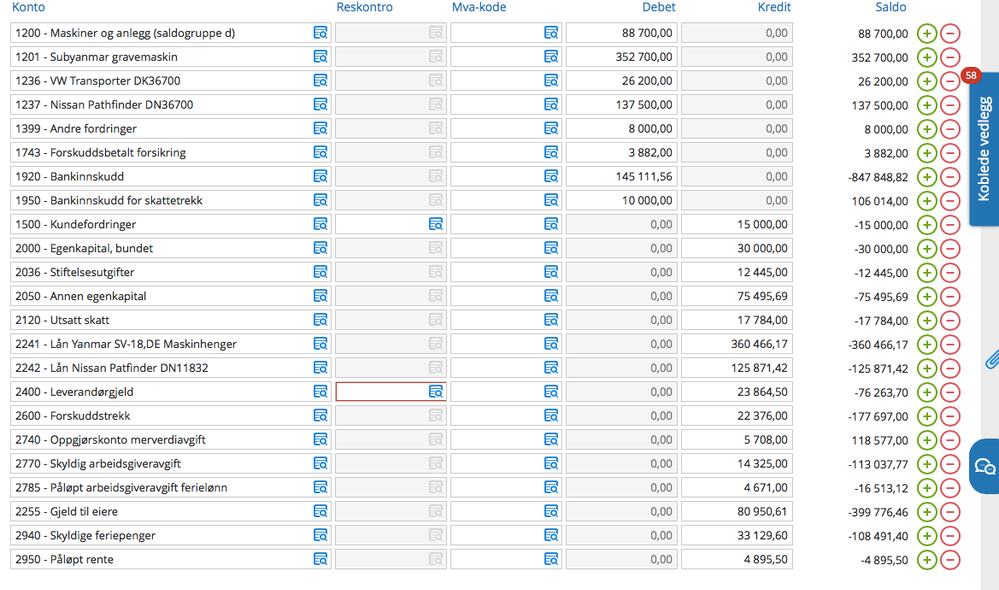Viewport: 999px width, 590px height.
Task: Open Mva-kode lookup on 2740 Oppgjørskonto row
Action: coord(551,440)
